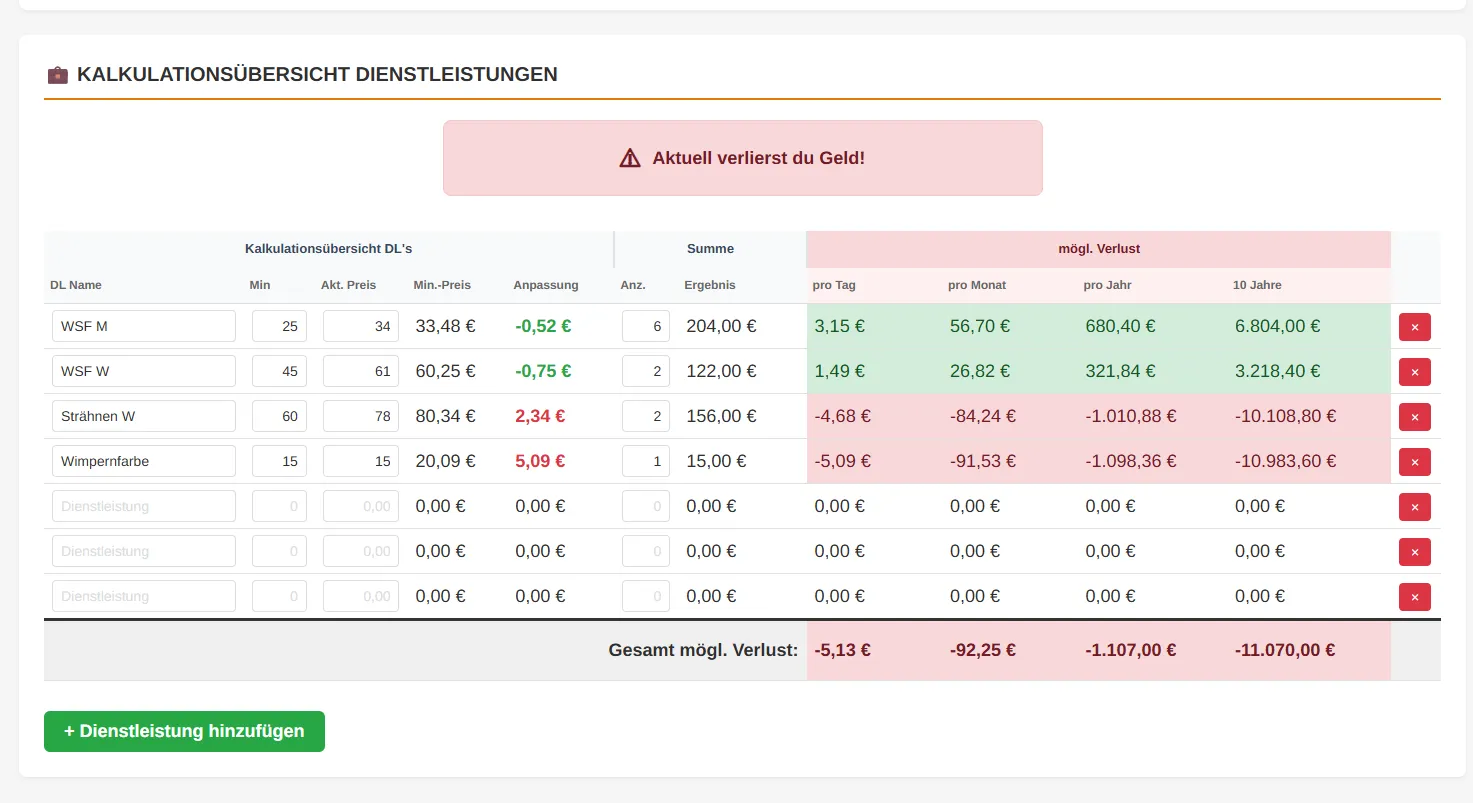Click the warning triangle icon in alert
Viewport: 1473px width, 803px height.
630,158
